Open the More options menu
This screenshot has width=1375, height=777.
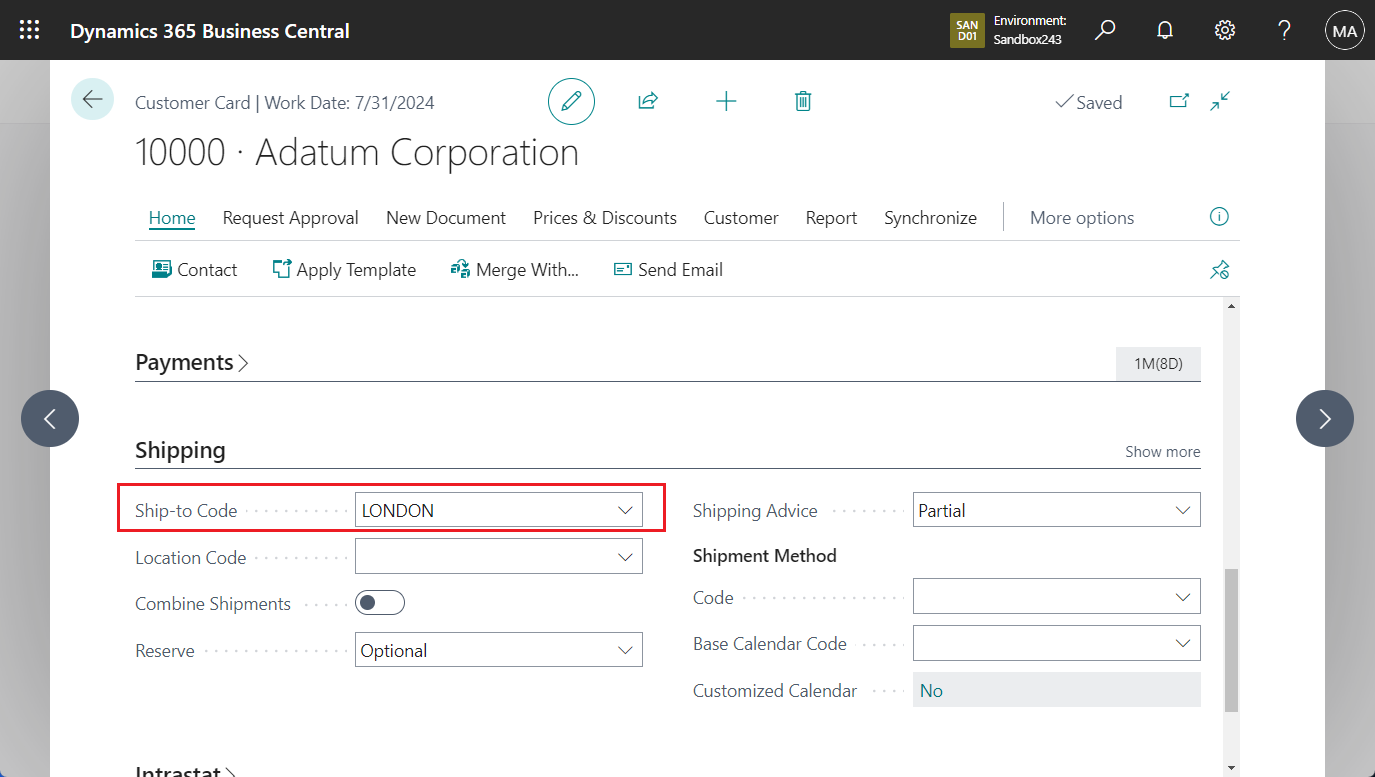1082,217
